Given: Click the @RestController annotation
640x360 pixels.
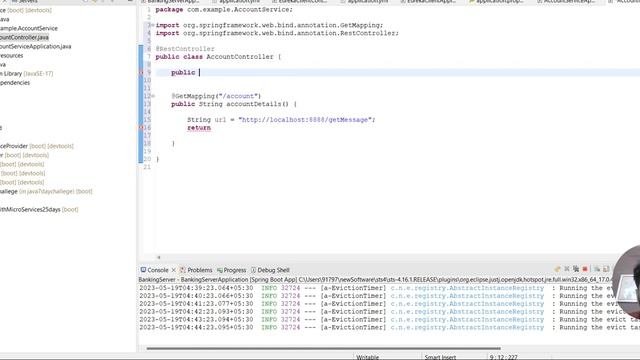Looking at the screenshot, I should pyautogui.click(x=185, y=49).
